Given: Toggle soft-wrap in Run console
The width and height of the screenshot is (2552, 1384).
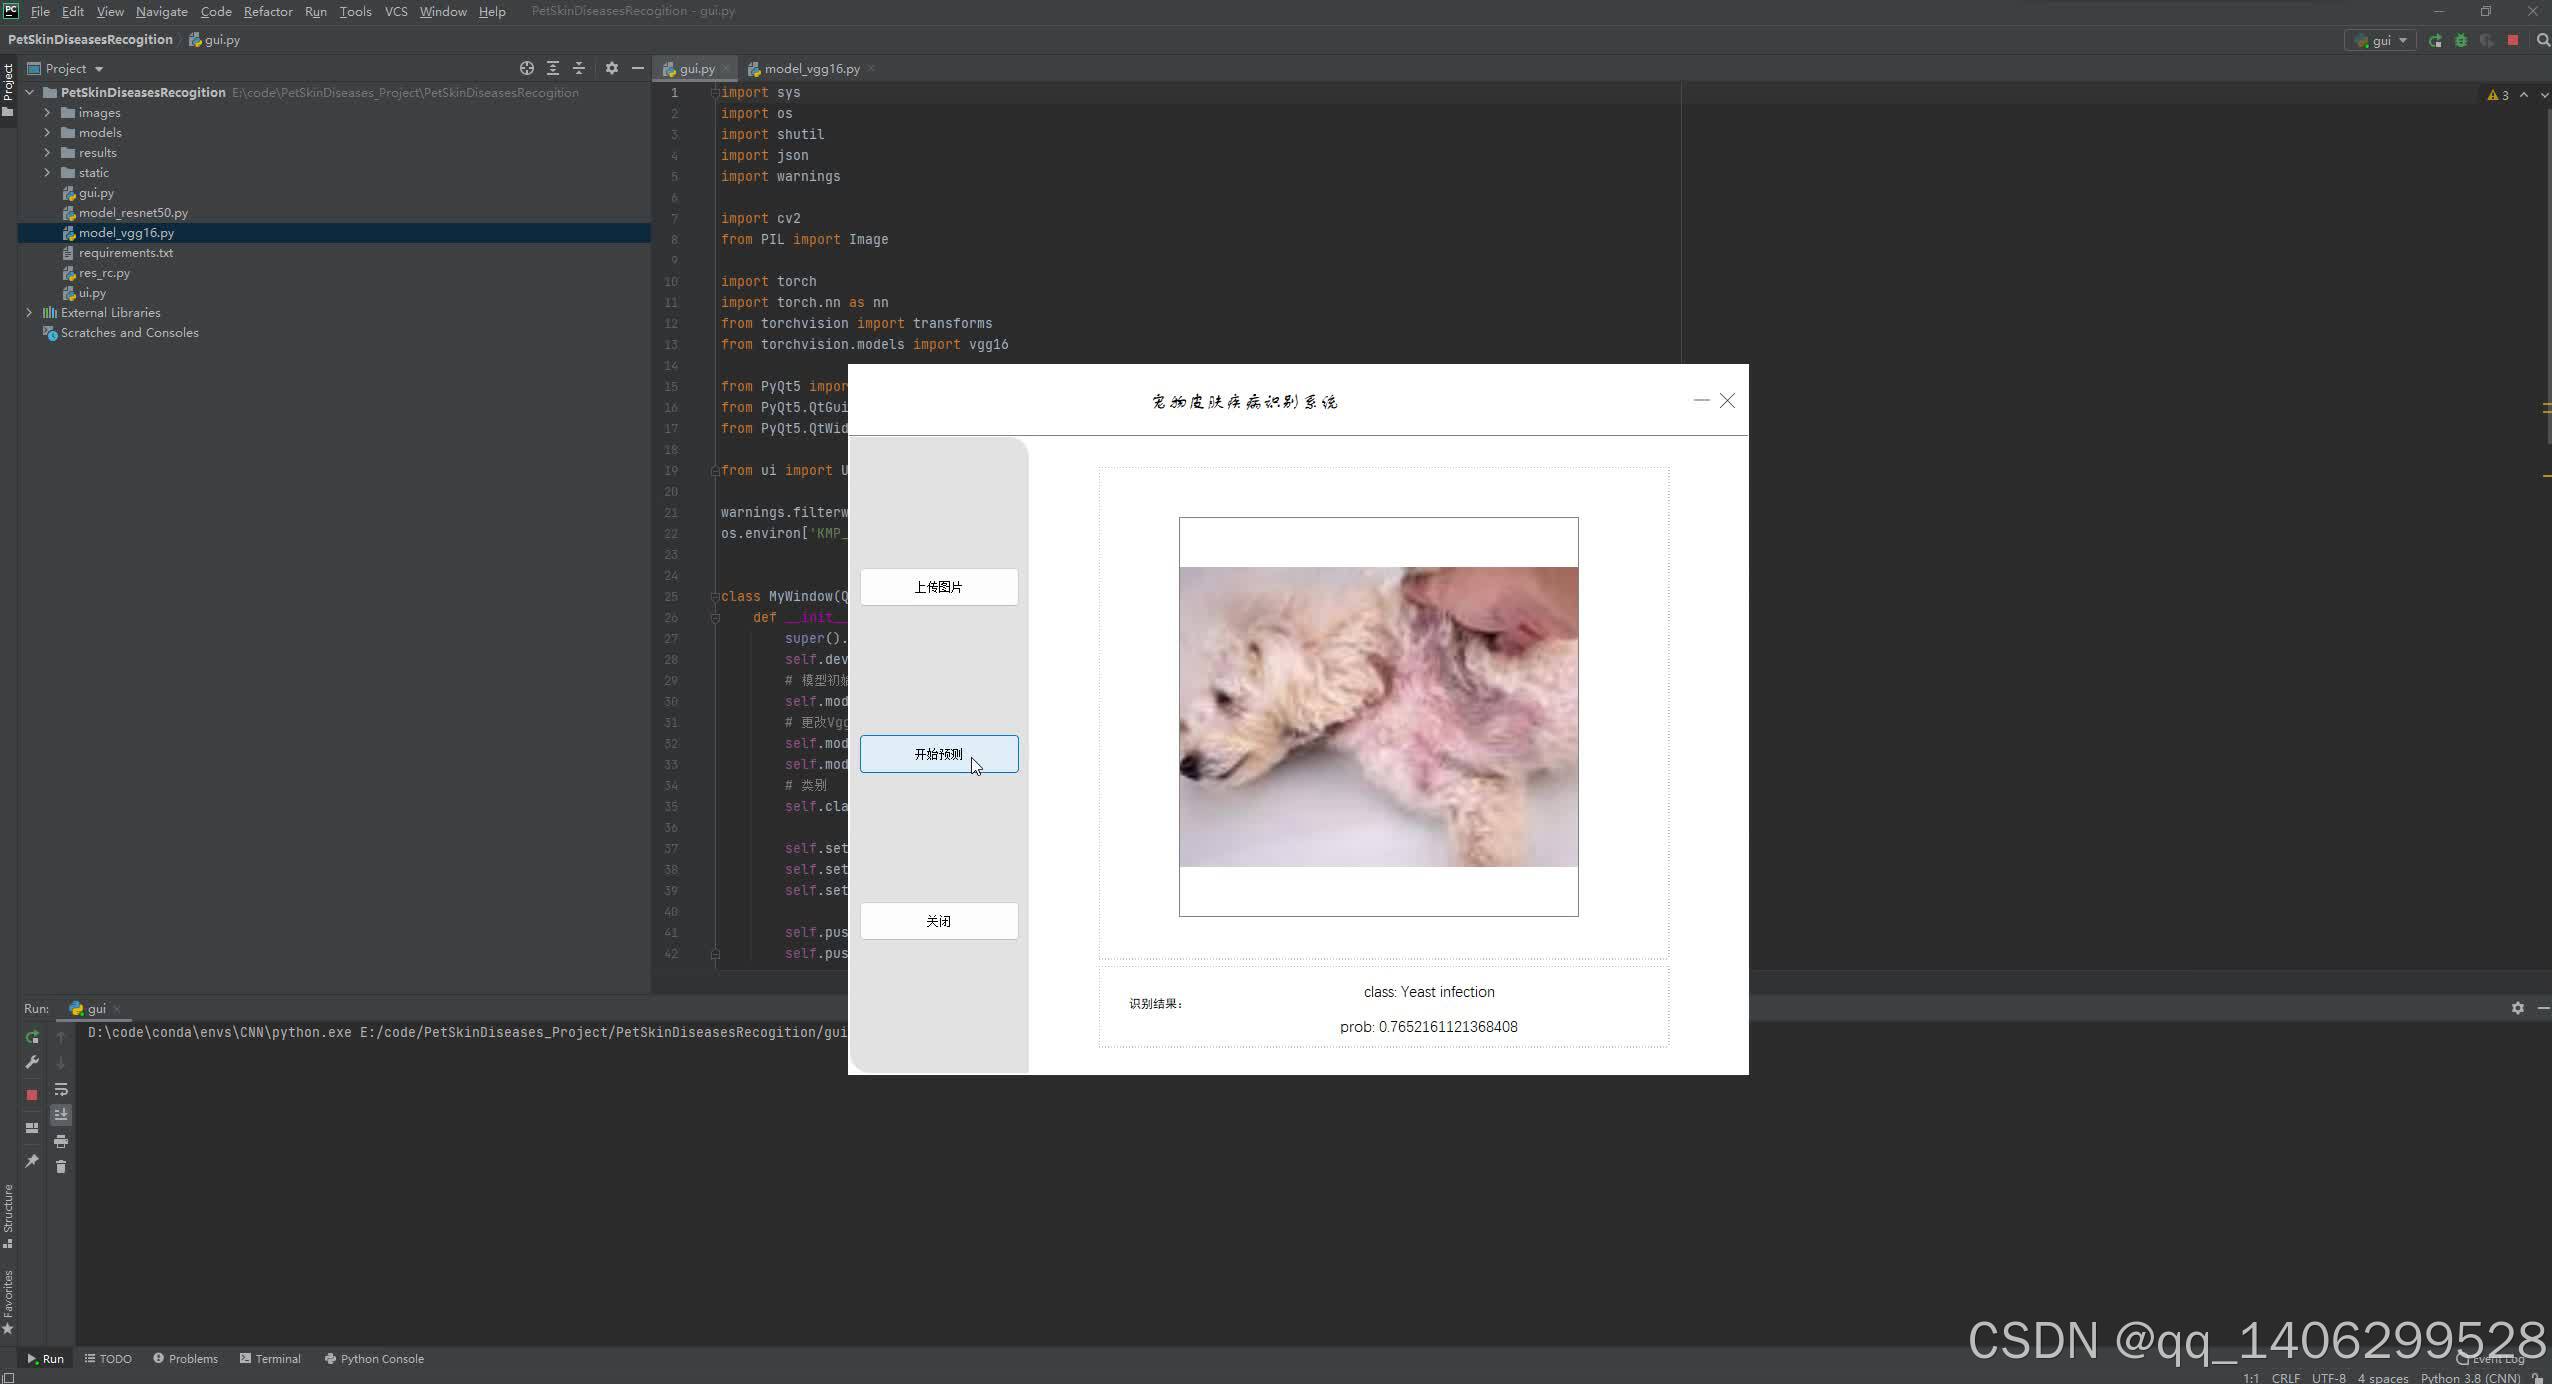Looking at the screenshot, I should tap(61, 1089).
